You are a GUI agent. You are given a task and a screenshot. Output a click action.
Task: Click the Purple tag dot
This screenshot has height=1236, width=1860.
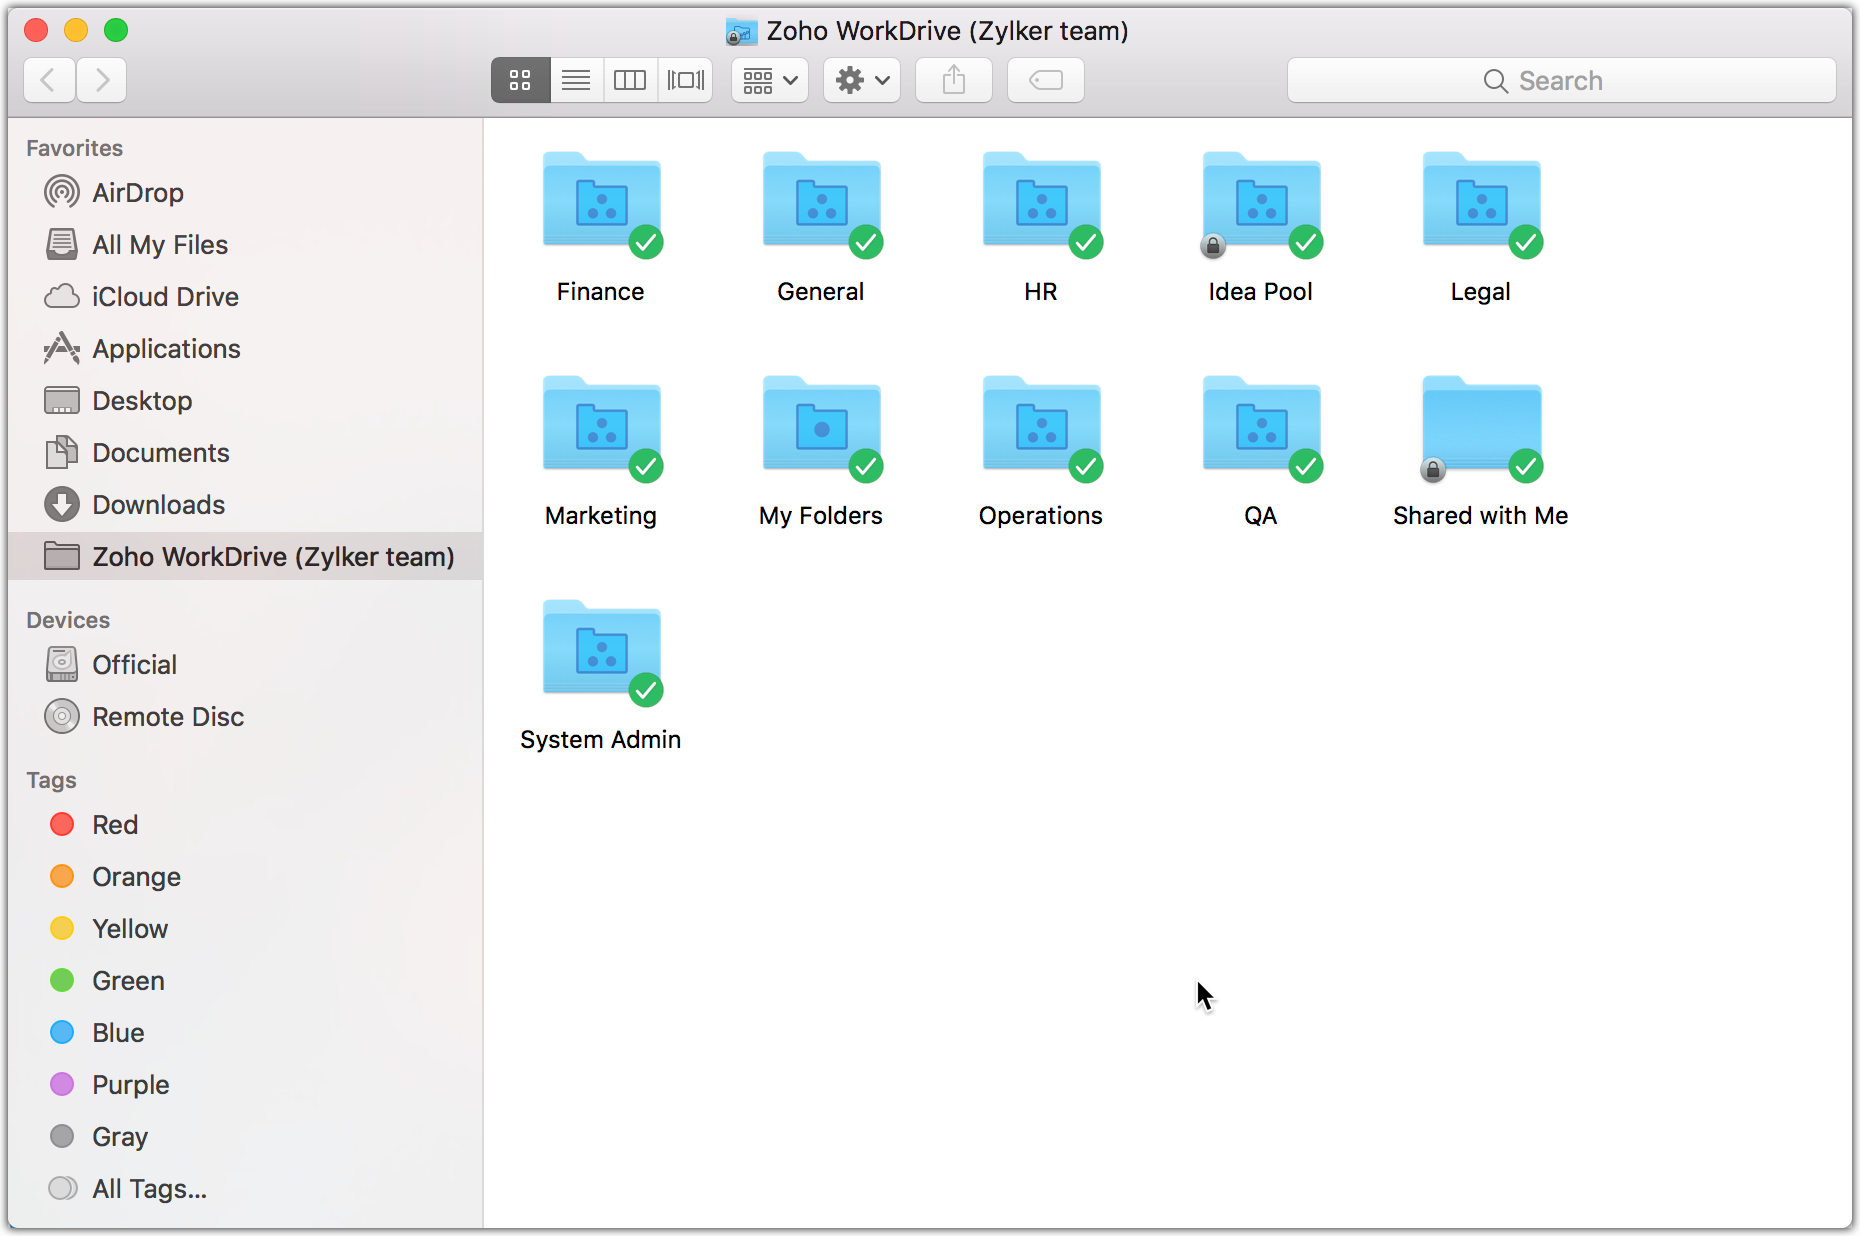point(62,1084)
